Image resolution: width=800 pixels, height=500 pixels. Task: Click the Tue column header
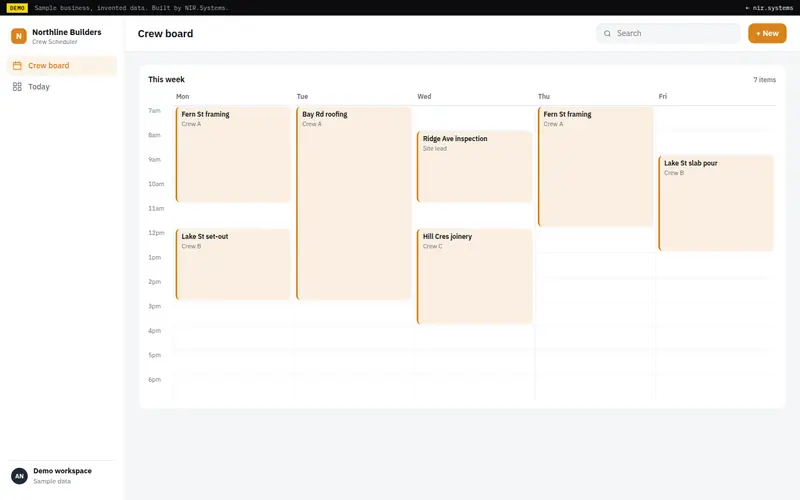coord(302,96)
